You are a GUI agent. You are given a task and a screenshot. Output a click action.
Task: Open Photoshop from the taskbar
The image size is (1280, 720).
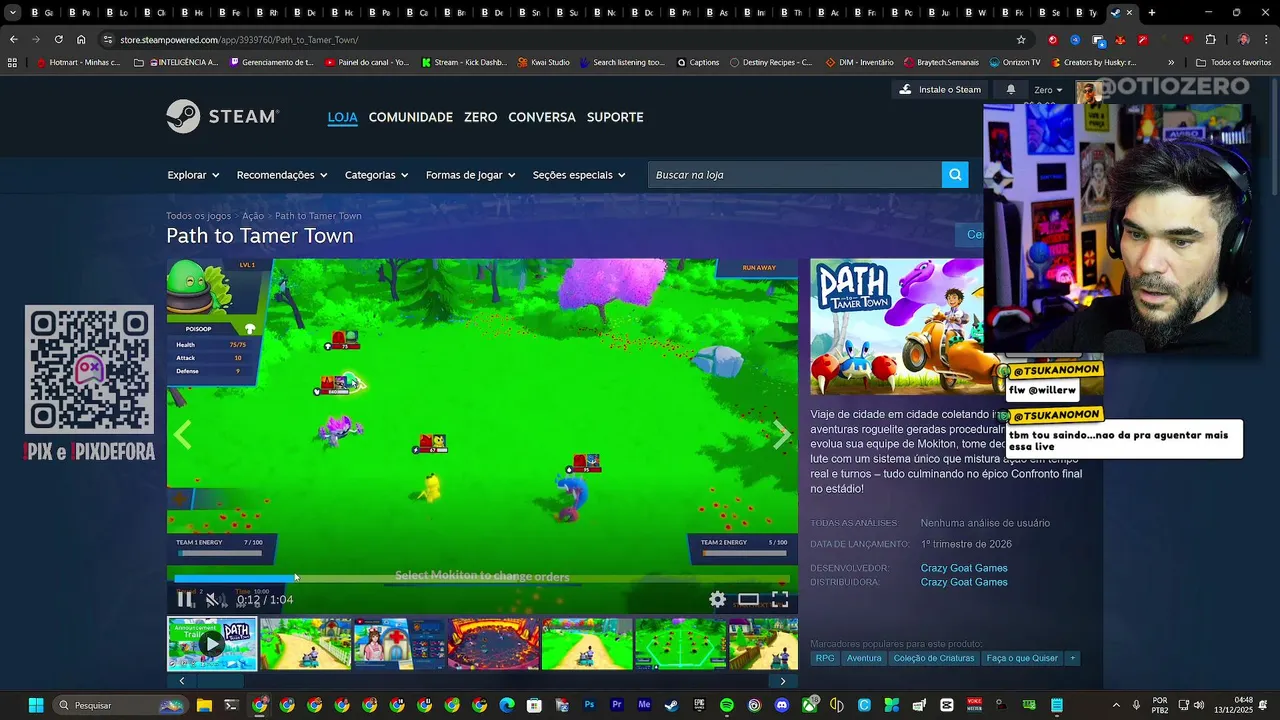[x=589, y=705]
